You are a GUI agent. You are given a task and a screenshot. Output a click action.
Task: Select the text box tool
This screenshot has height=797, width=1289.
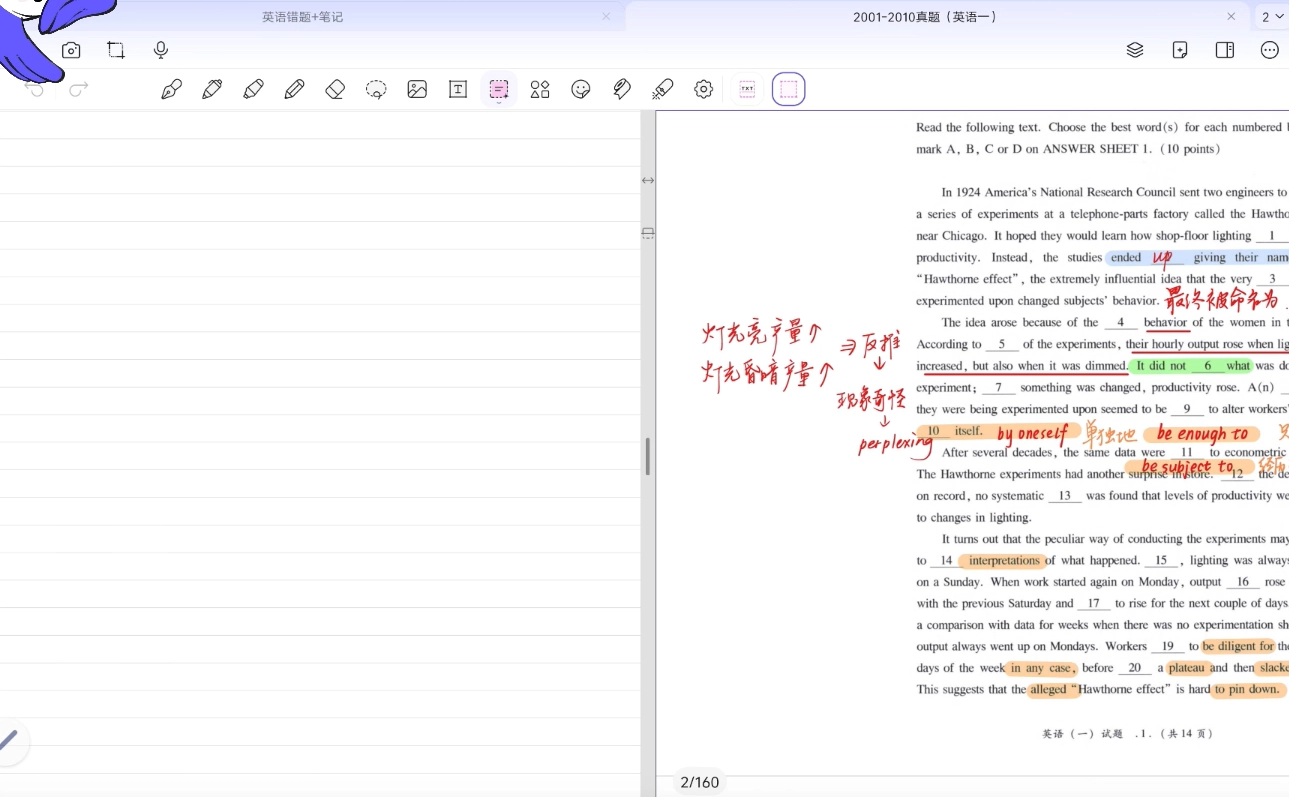point(458,90)
